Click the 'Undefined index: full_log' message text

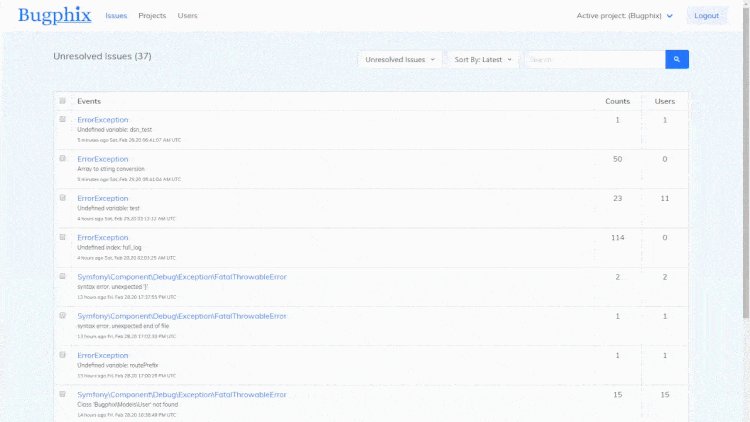(110, 247)
